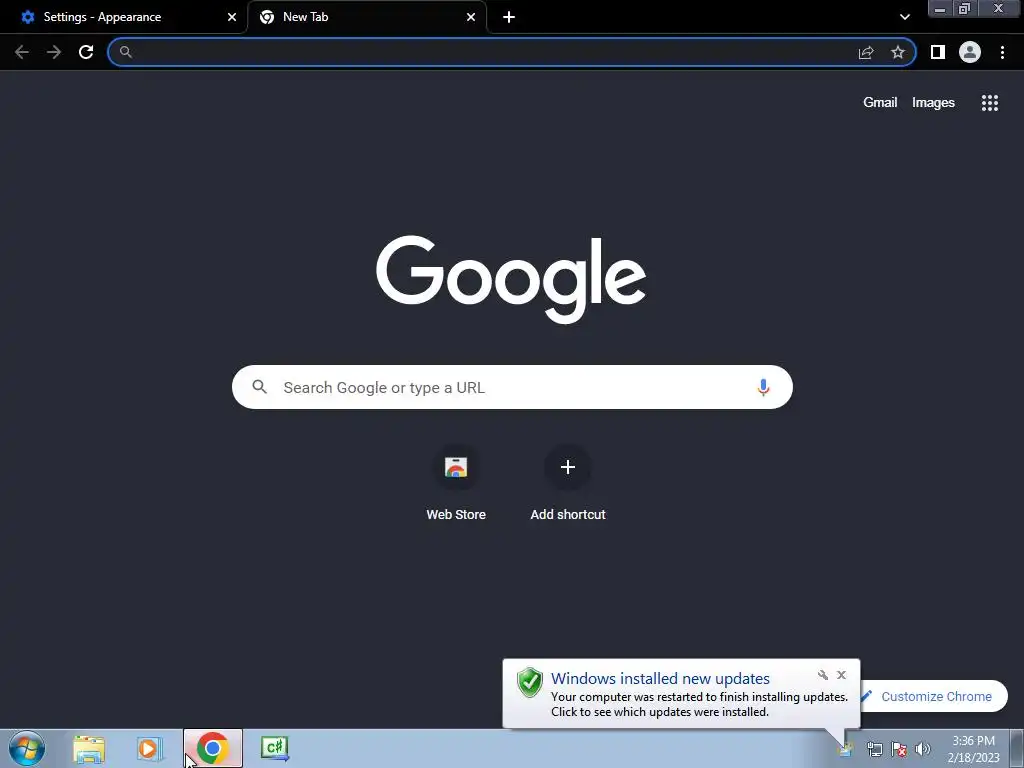
Task: Open the Chrome side panel
Action: [x=938, y=52]
